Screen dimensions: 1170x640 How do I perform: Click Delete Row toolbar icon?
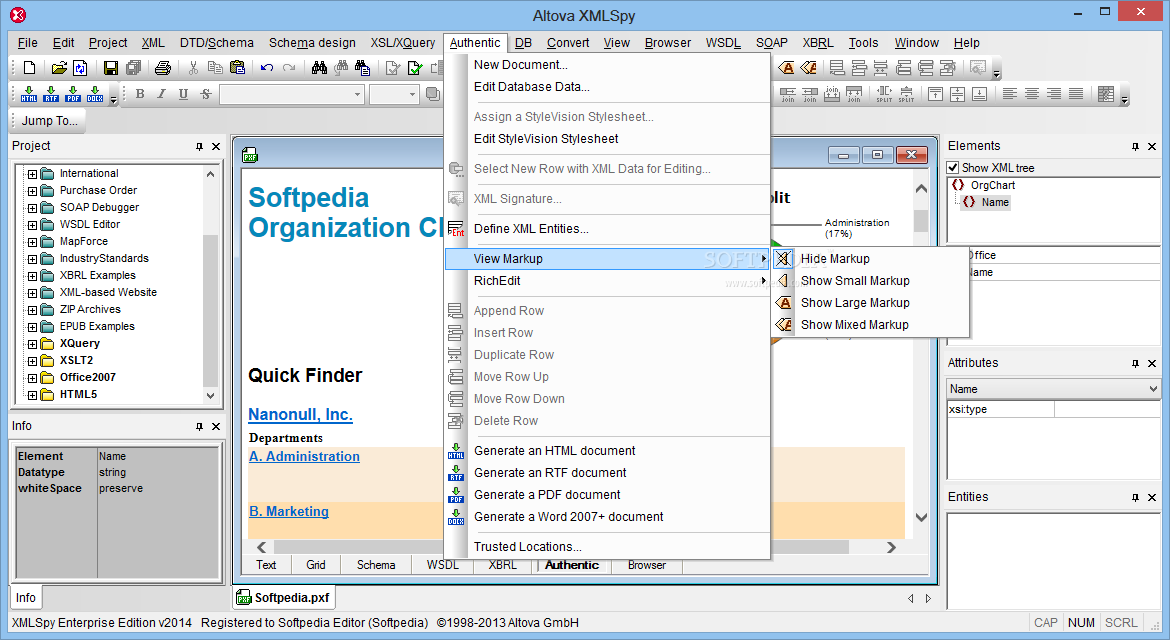pyautogui.click(x=948, y=68)
